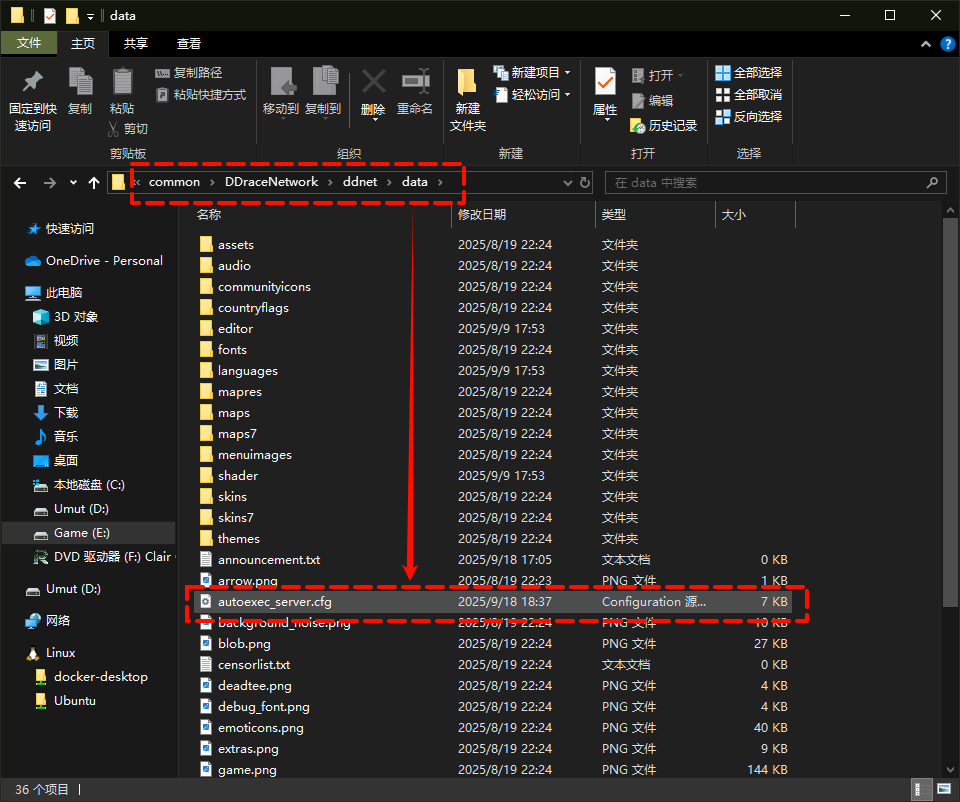Click the Cut scissors icon

(x=113, y=129)
